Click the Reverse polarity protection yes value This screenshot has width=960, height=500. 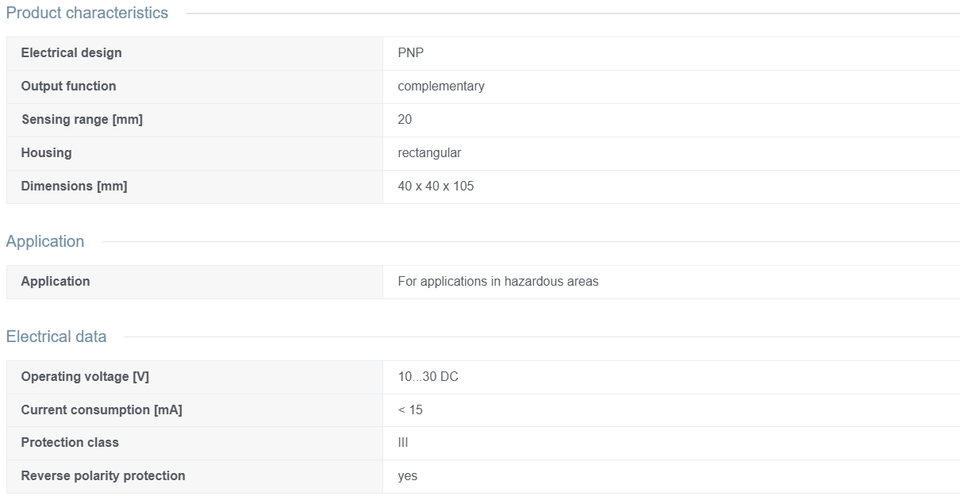408,476
